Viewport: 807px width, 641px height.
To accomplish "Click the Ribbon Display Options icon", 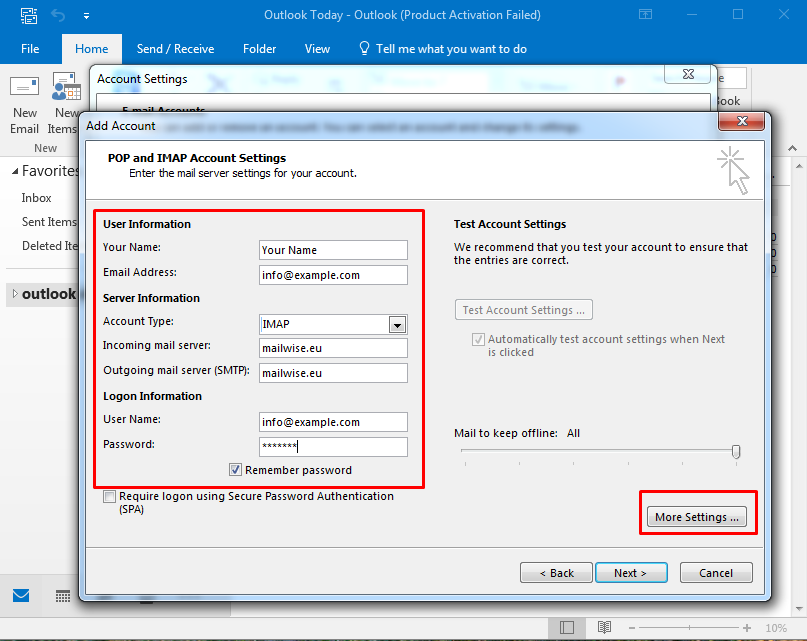I will (645, 14).
